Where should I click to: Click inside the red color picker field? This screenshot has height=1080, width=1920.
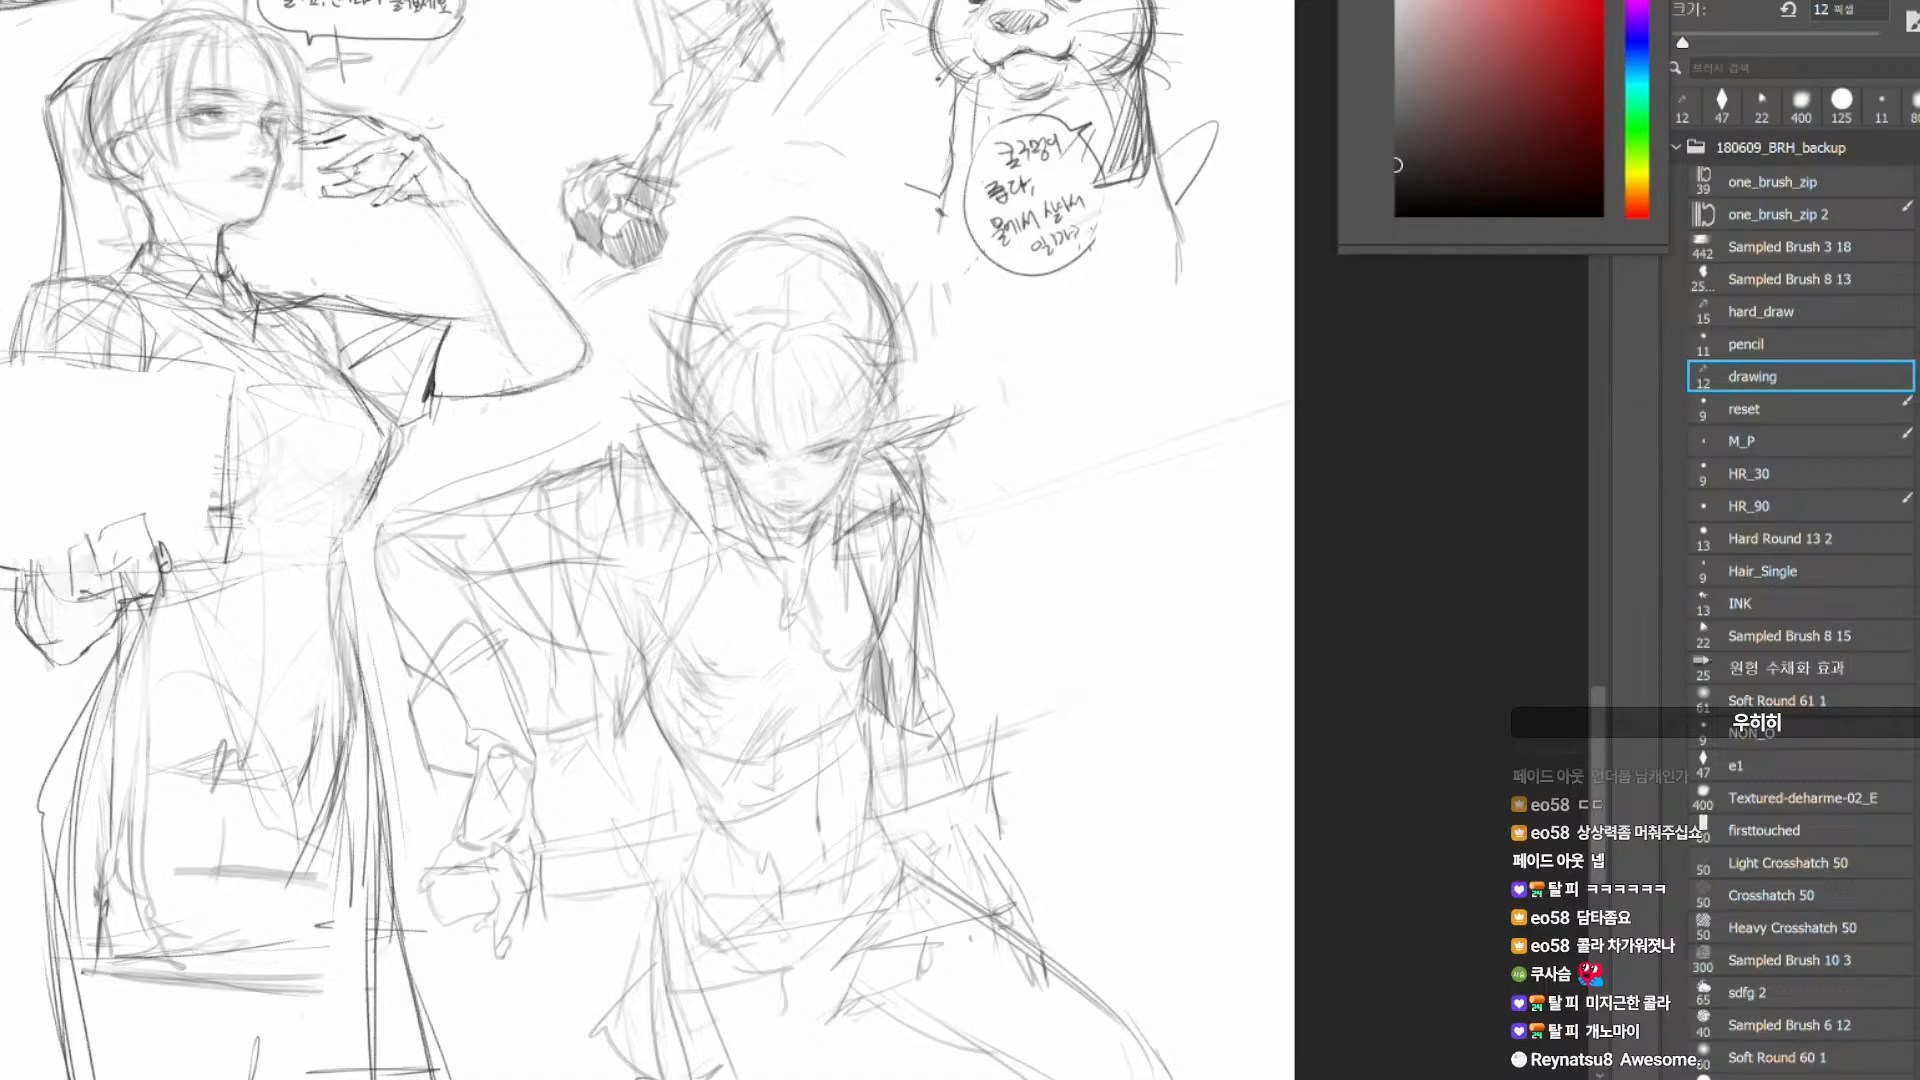click(x=1498, y=108)
